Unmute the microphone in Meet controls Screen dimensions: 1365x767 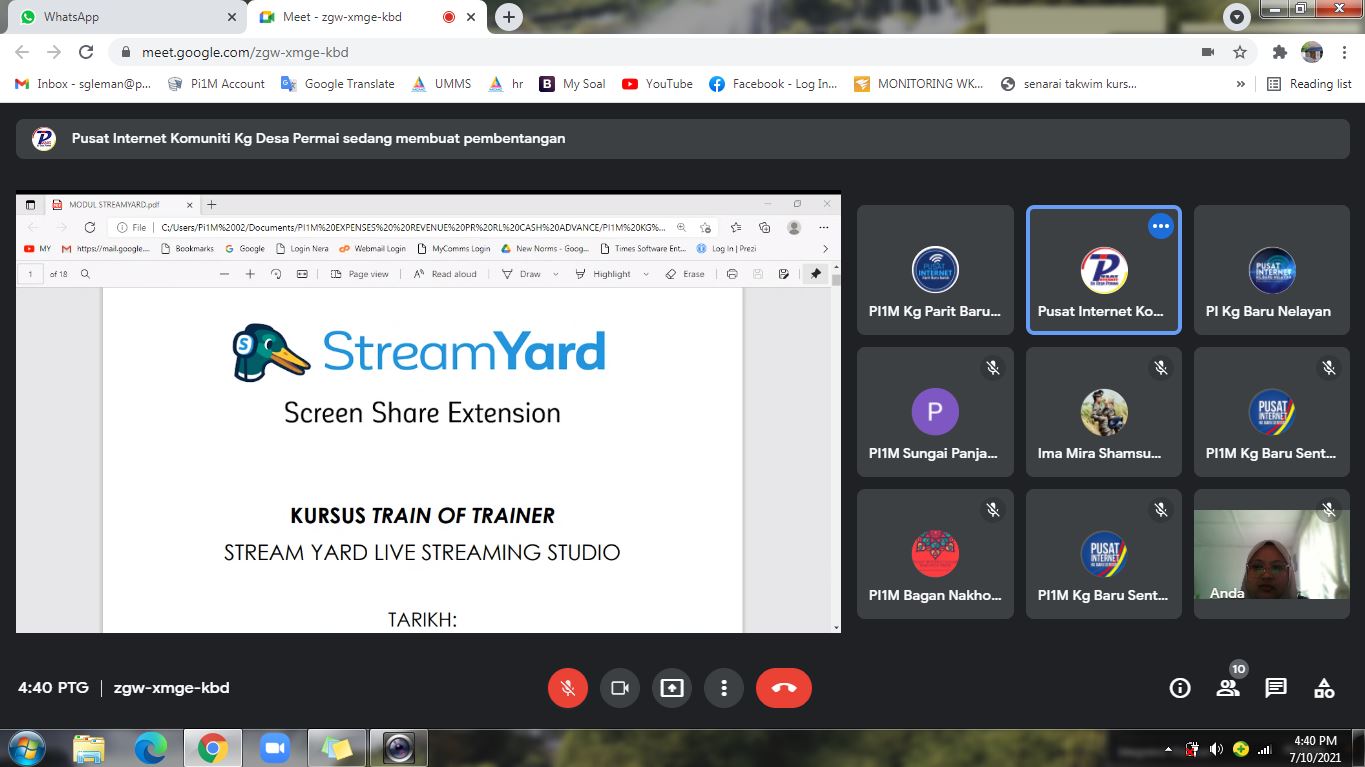point(567,688)
